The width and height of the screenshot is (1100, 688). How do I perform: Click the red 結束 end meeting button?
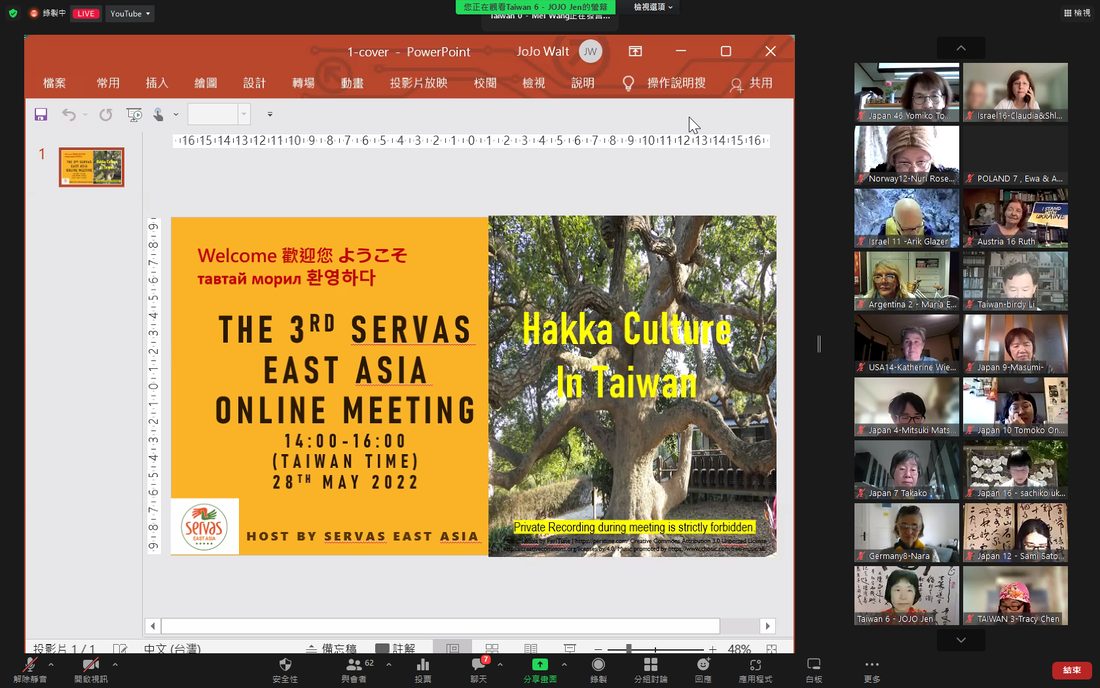click(x=1072, y=670)
